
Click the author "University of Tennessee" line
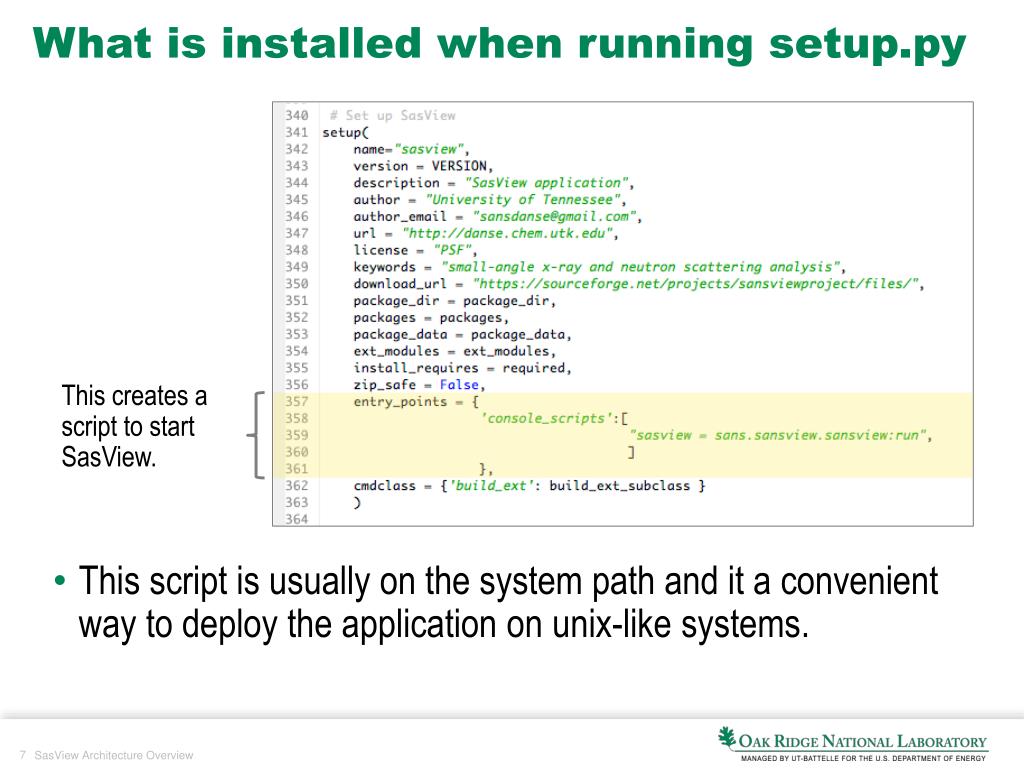coord(490,200)
